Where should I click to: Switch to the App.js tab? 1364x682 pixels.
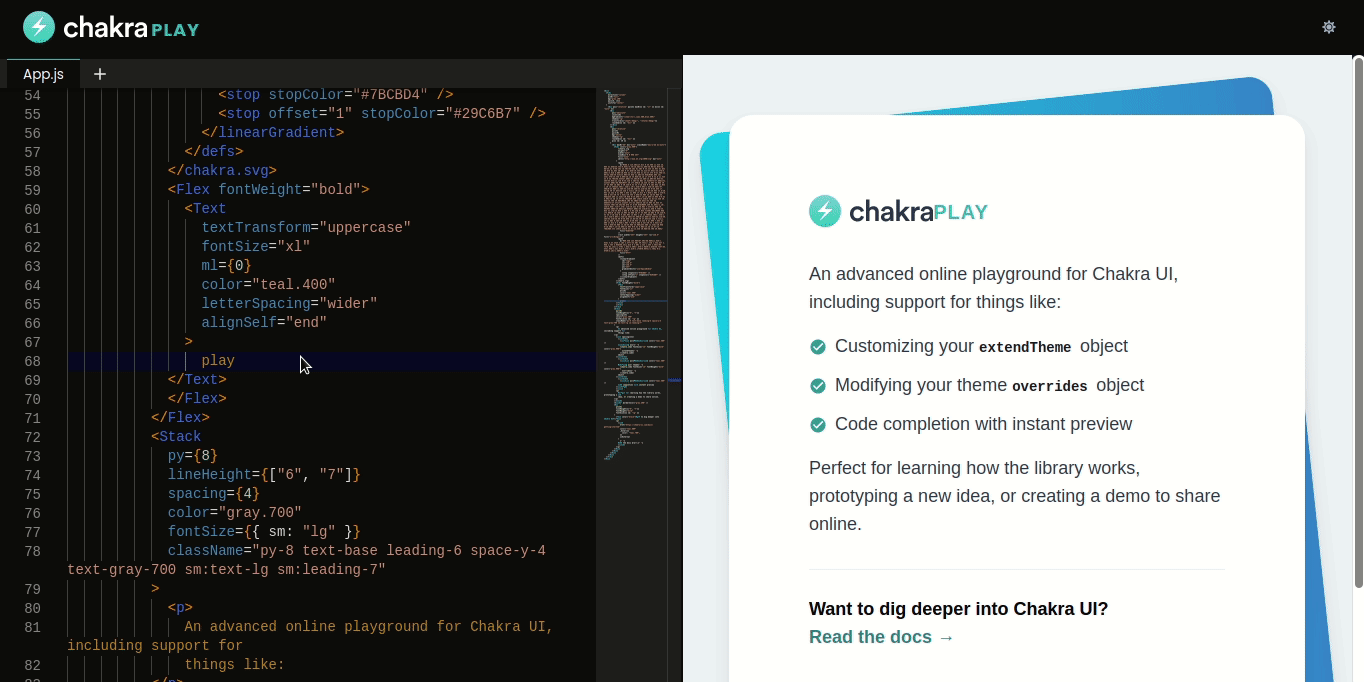tap(43, 74)
